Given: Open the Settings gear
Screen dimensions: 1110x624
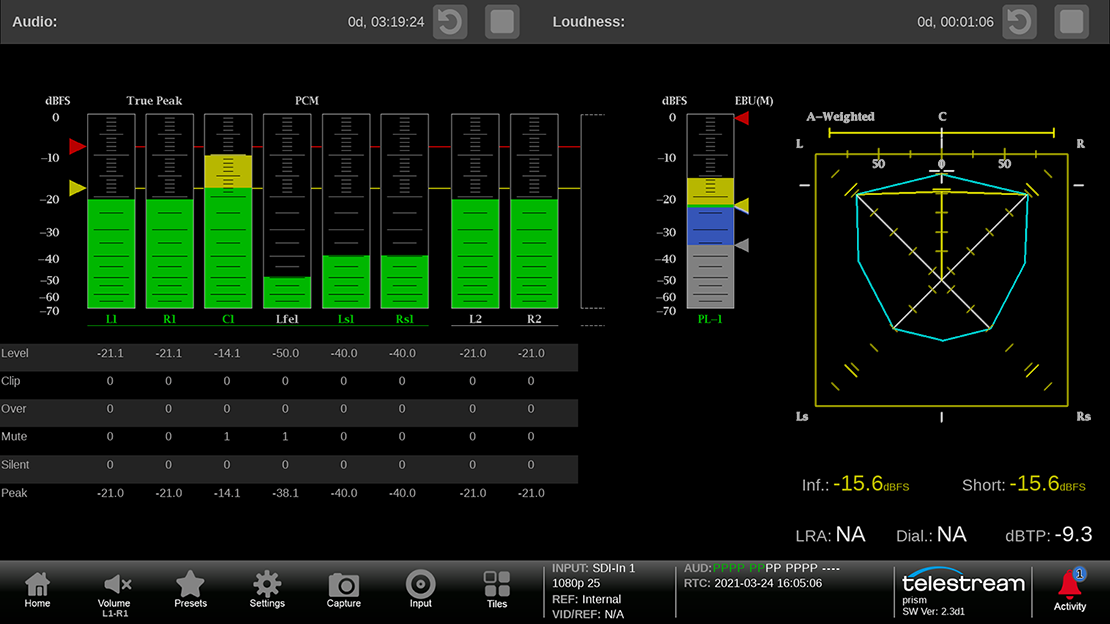Looking at the screenshot, I should (267, 589).
